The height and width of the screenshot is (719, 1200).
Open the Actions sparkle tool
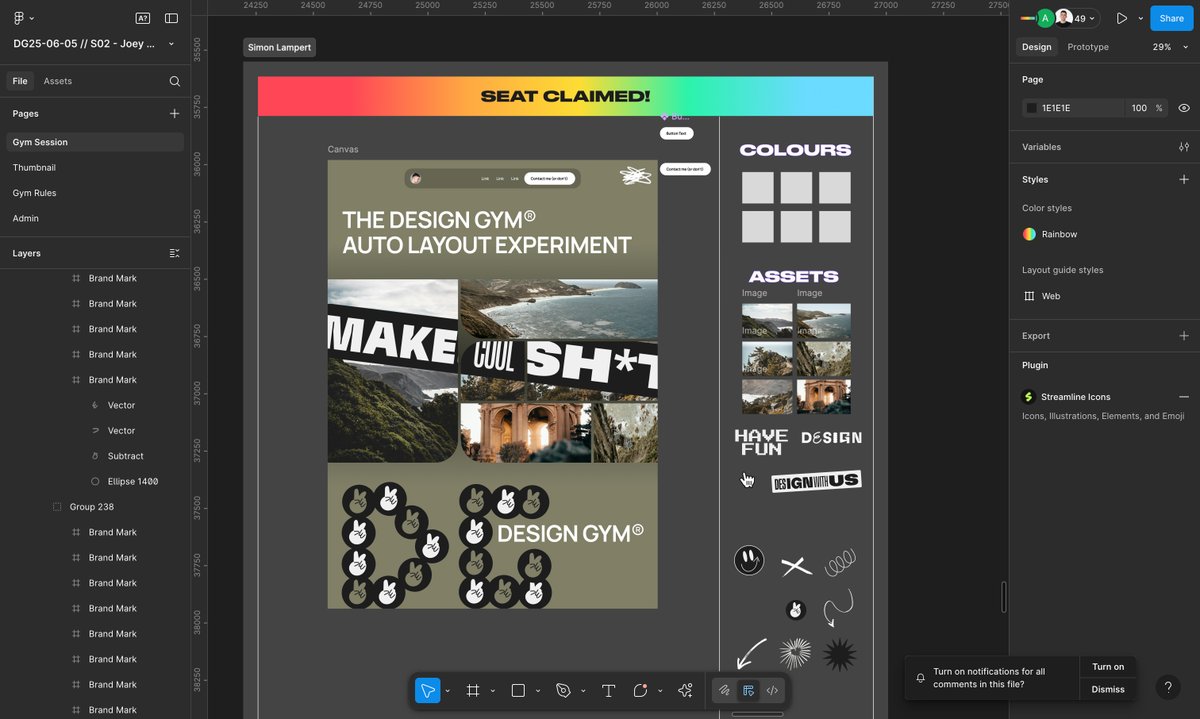point(685,690)
